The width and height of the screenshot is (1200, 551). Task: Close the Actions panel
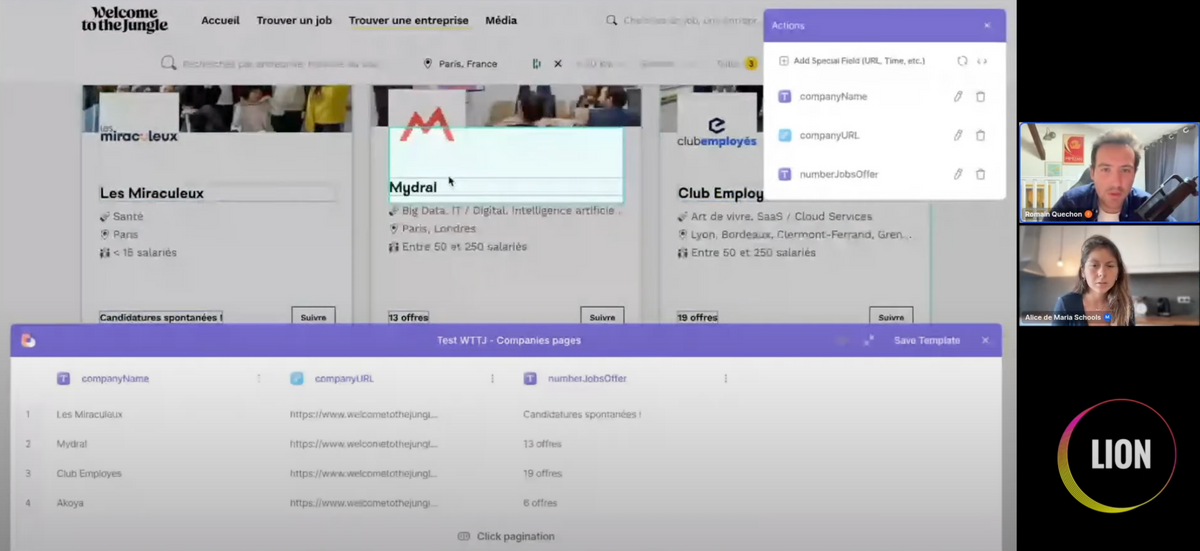(x=987, y=25)
